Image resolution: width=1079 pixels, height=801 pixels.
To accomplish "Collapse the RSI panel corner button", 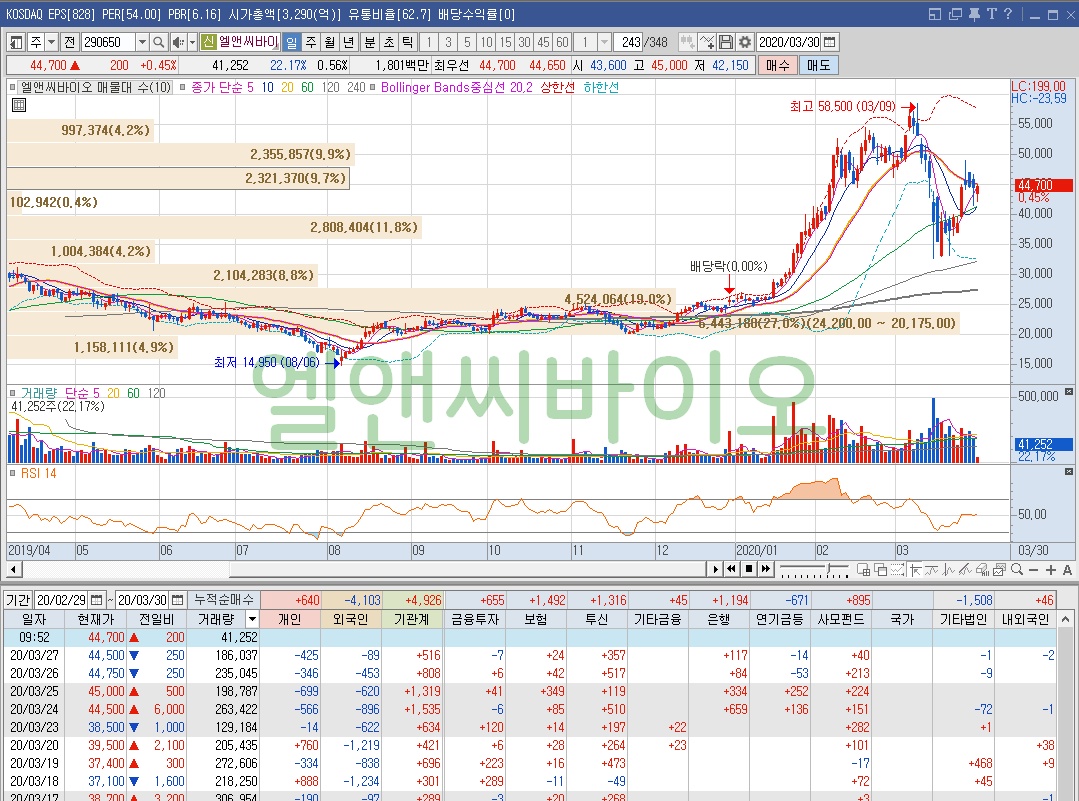I will pos(1069,472).
